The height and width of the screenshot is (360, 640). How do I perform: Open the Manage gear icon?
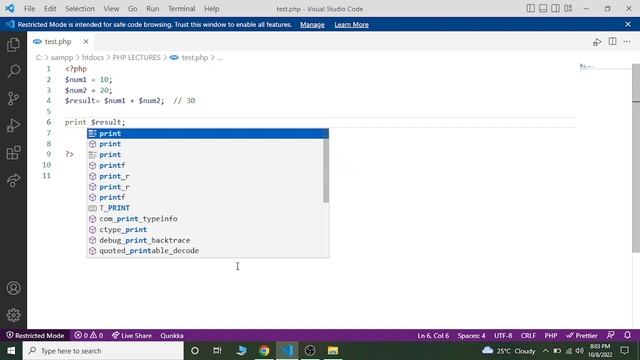13,315
